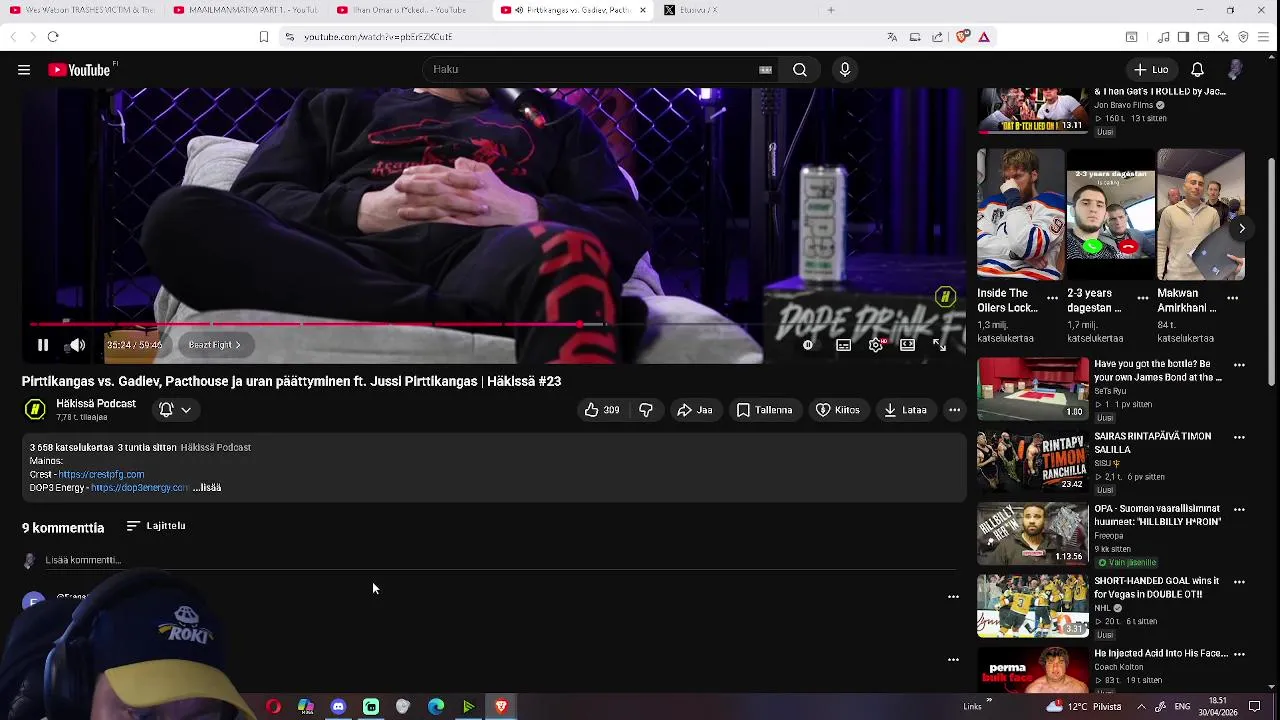Open the crestpfg.com link in description

tap(101, 475)
